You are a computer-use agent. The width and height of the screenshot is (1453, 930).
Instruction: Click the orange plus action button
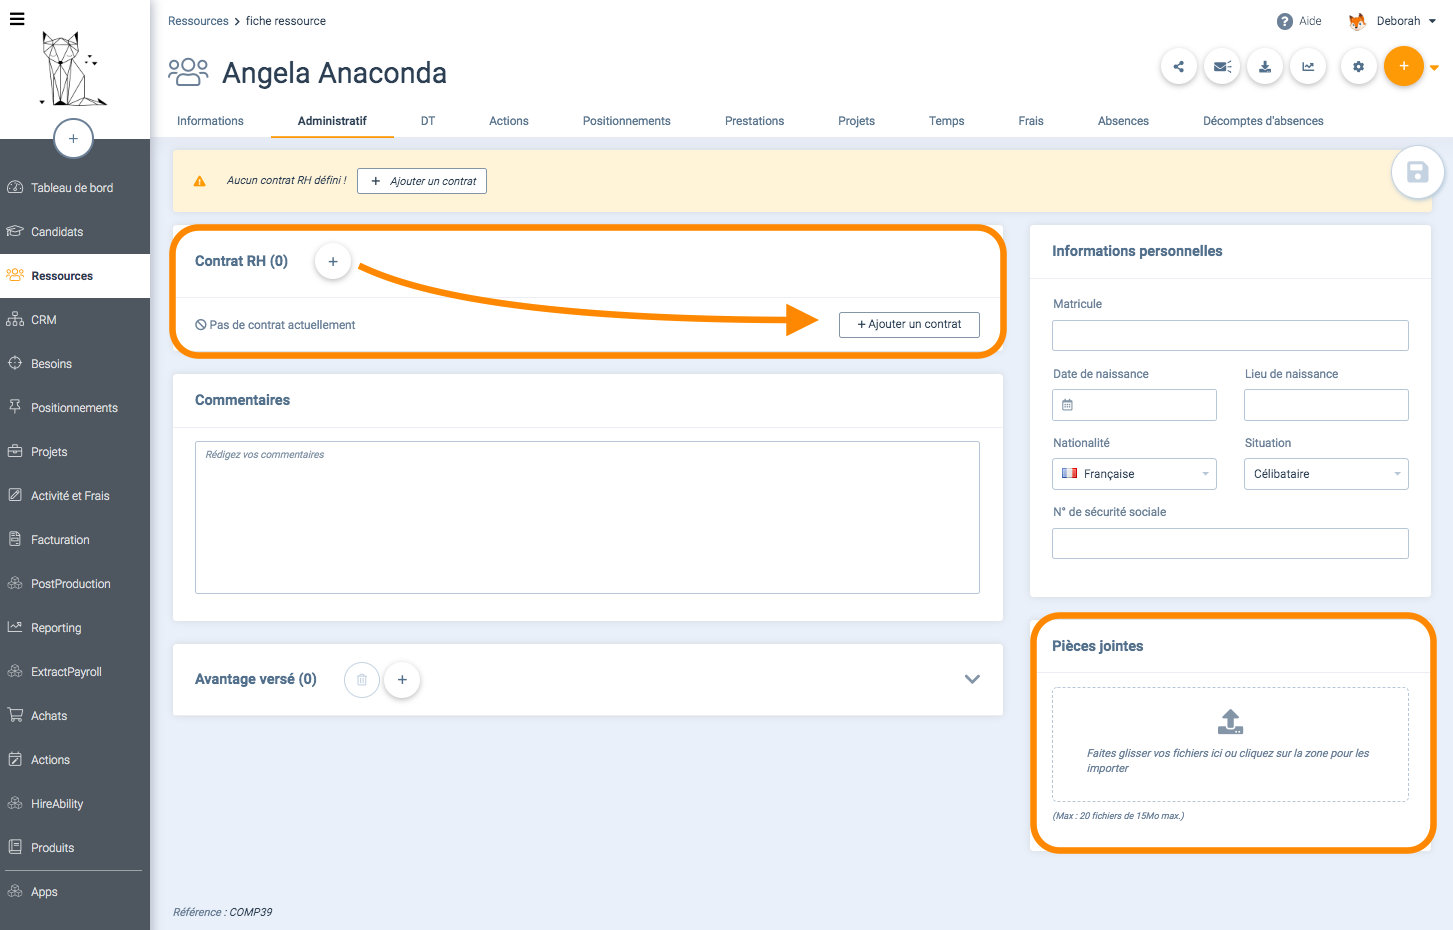click(x=1404, y=66)
